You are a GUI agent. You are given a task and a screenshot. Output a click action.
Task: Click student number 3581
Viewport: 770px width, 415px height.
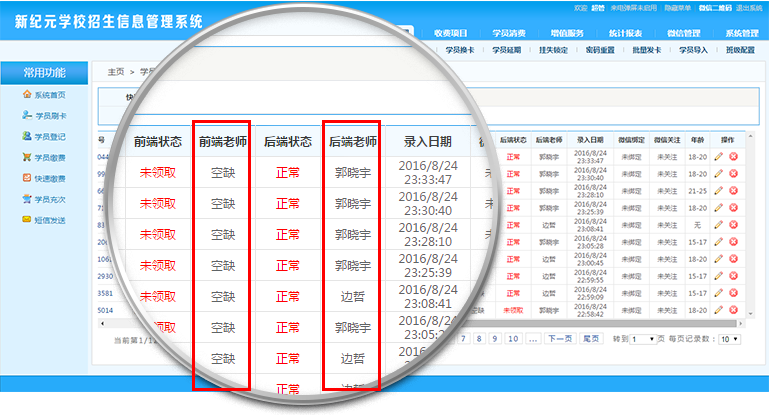[105, 293]
